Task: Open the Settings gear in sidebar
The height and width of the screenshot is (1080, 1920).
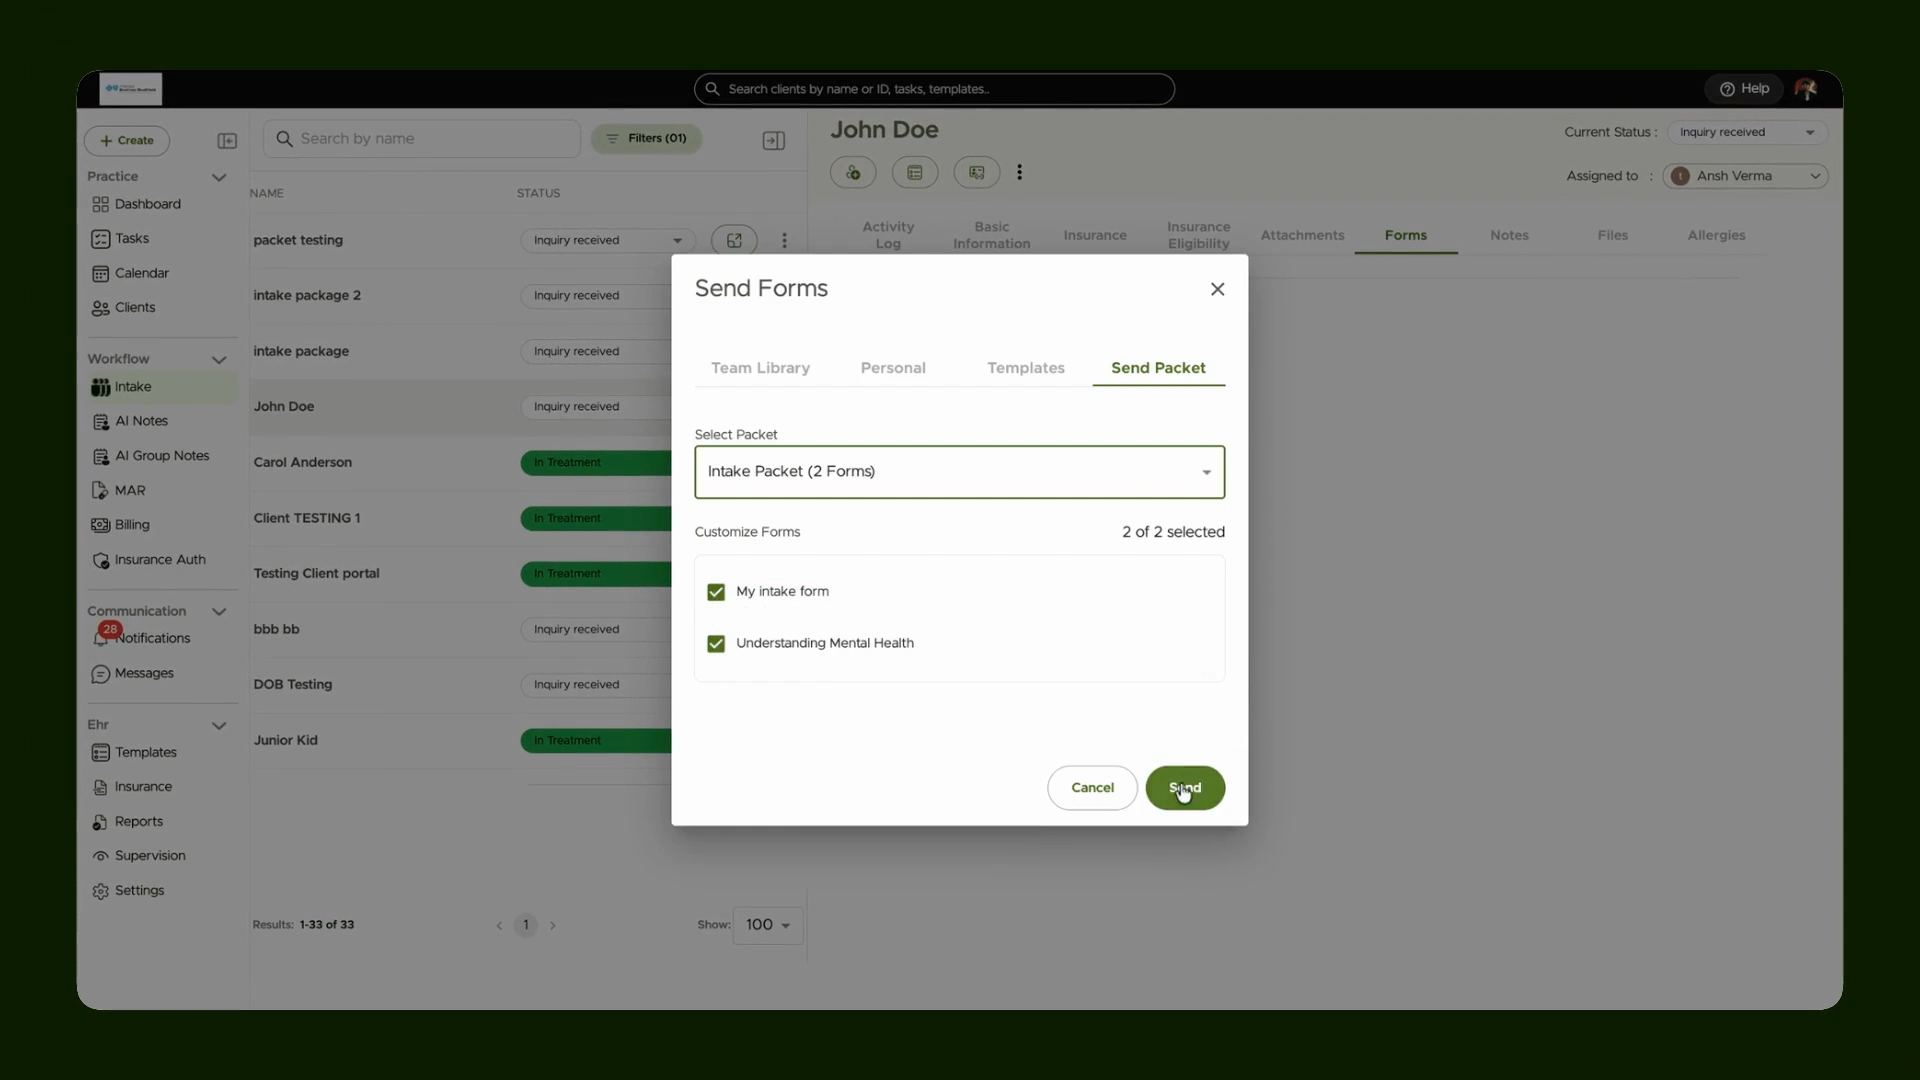Action: click(100, 891)
